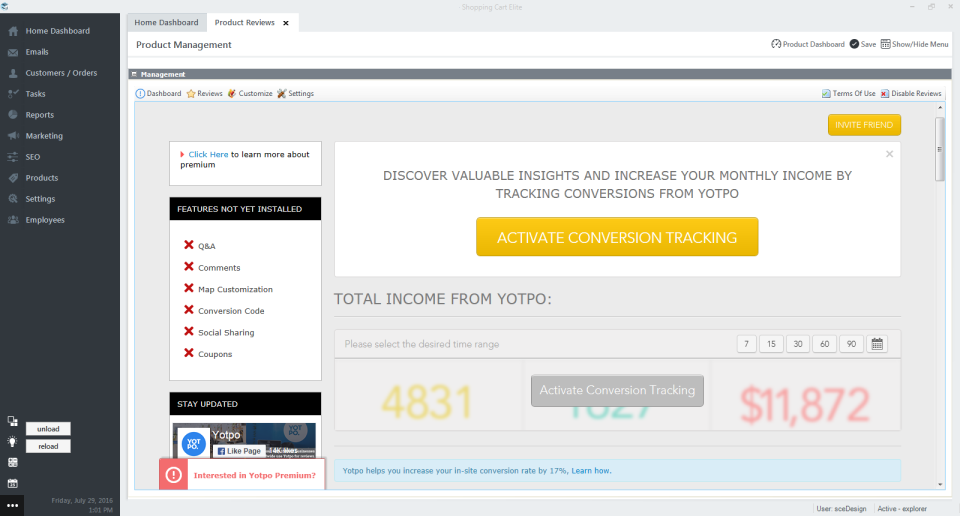Open the Tasks sidebar item
The height and width of the screenshot is (516, 960).
pyautogui.click(x=35, y=94)
